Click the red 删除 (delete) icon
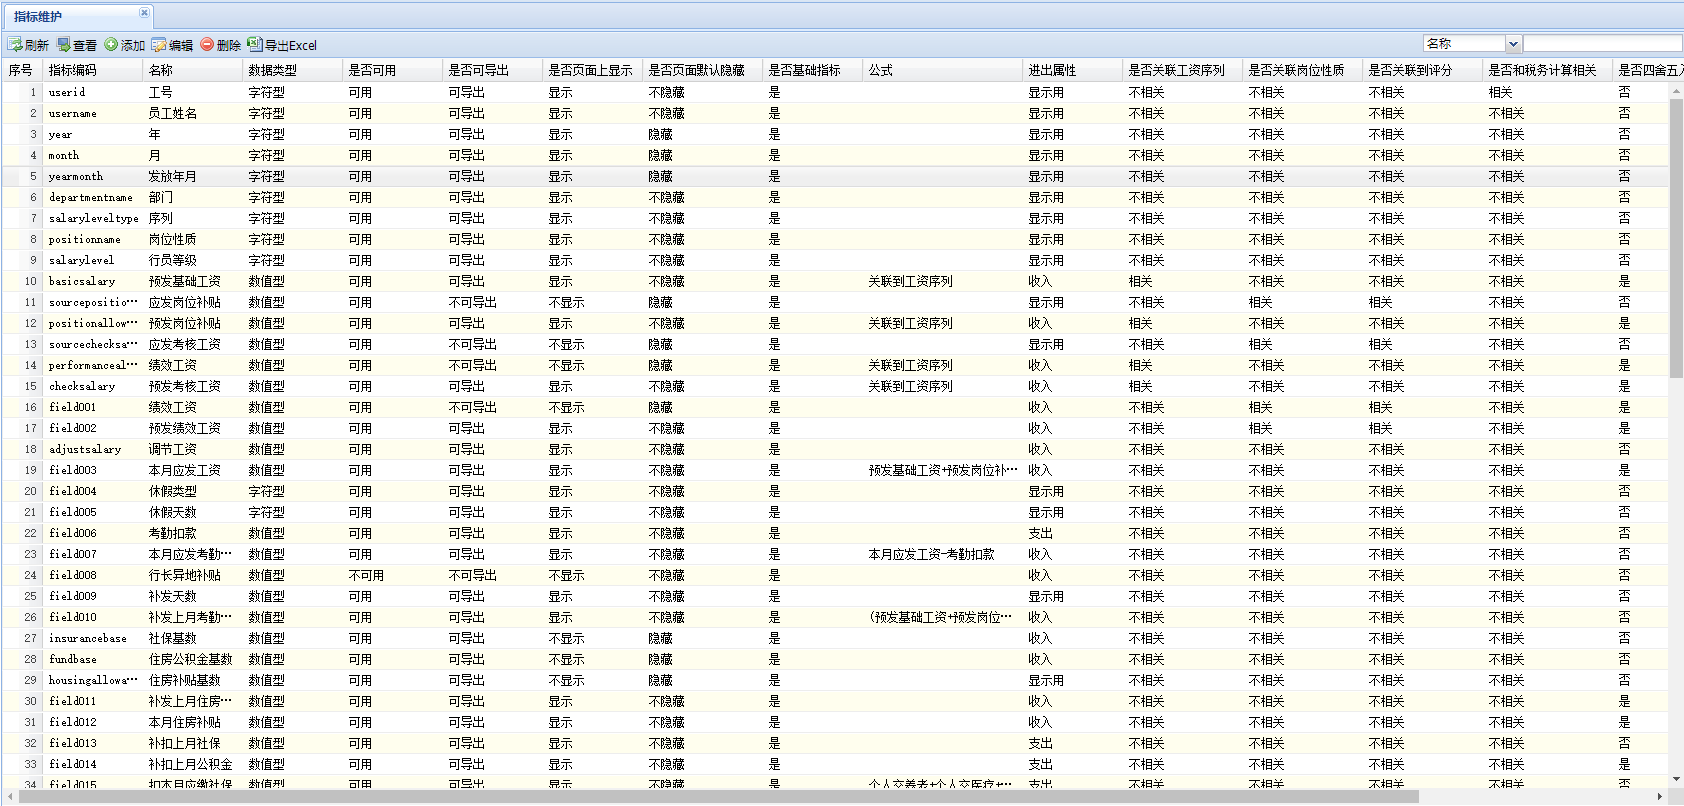 pyautogui.click(x=207, y=45)
